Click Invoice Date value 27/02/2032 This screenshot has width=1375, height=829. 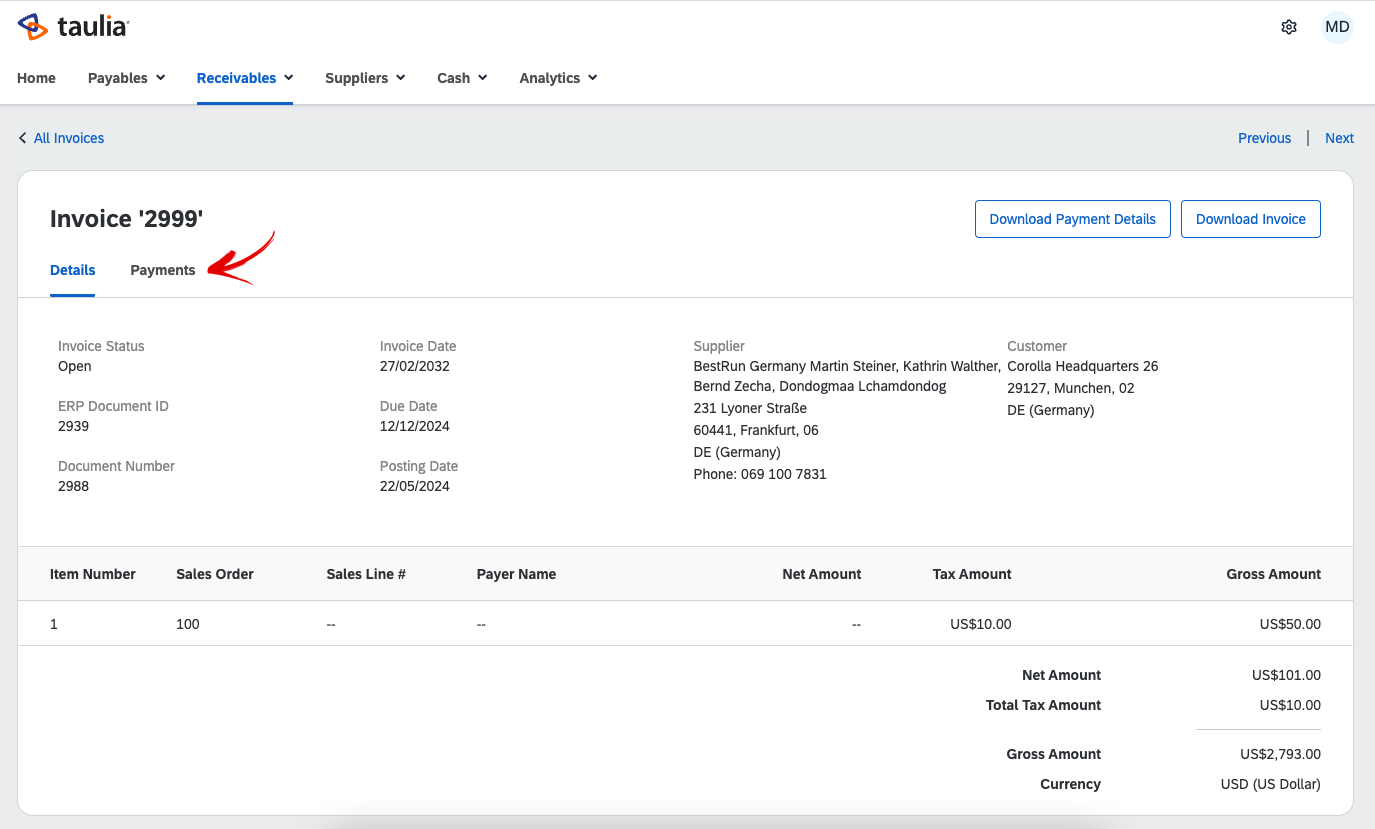(415, 366)
